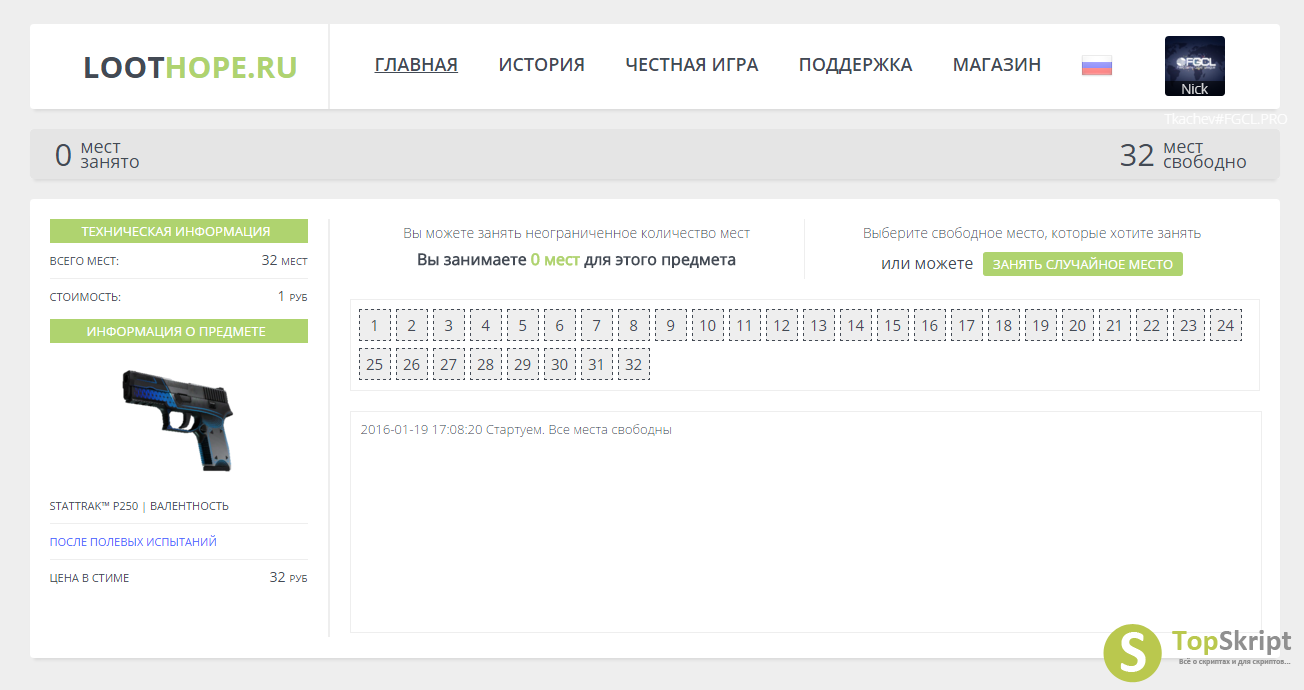Click the 'Вы занимаете 0 мест' text
The height and width of the screenshot is (690, 1304).
(x=576, y=260)
